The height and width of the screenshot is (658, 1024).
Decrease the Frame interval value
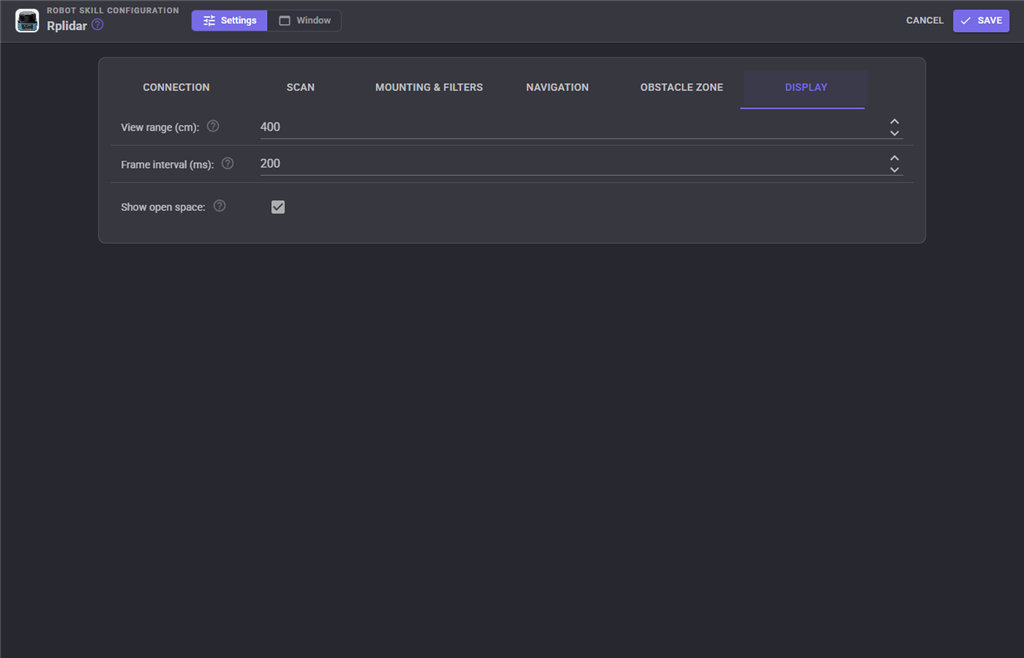click(894, 170)
